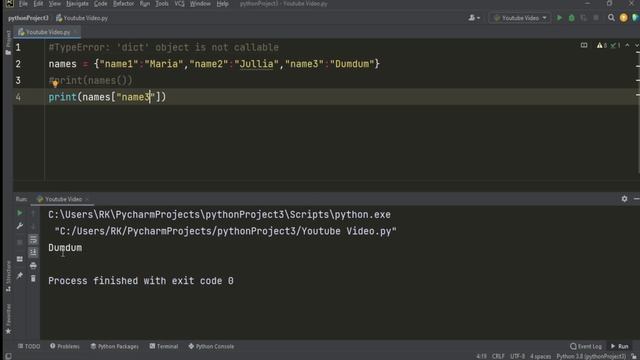Click line number 1 in the gutter
Viewport: 640px width, 360px height.
coord(18,47)
